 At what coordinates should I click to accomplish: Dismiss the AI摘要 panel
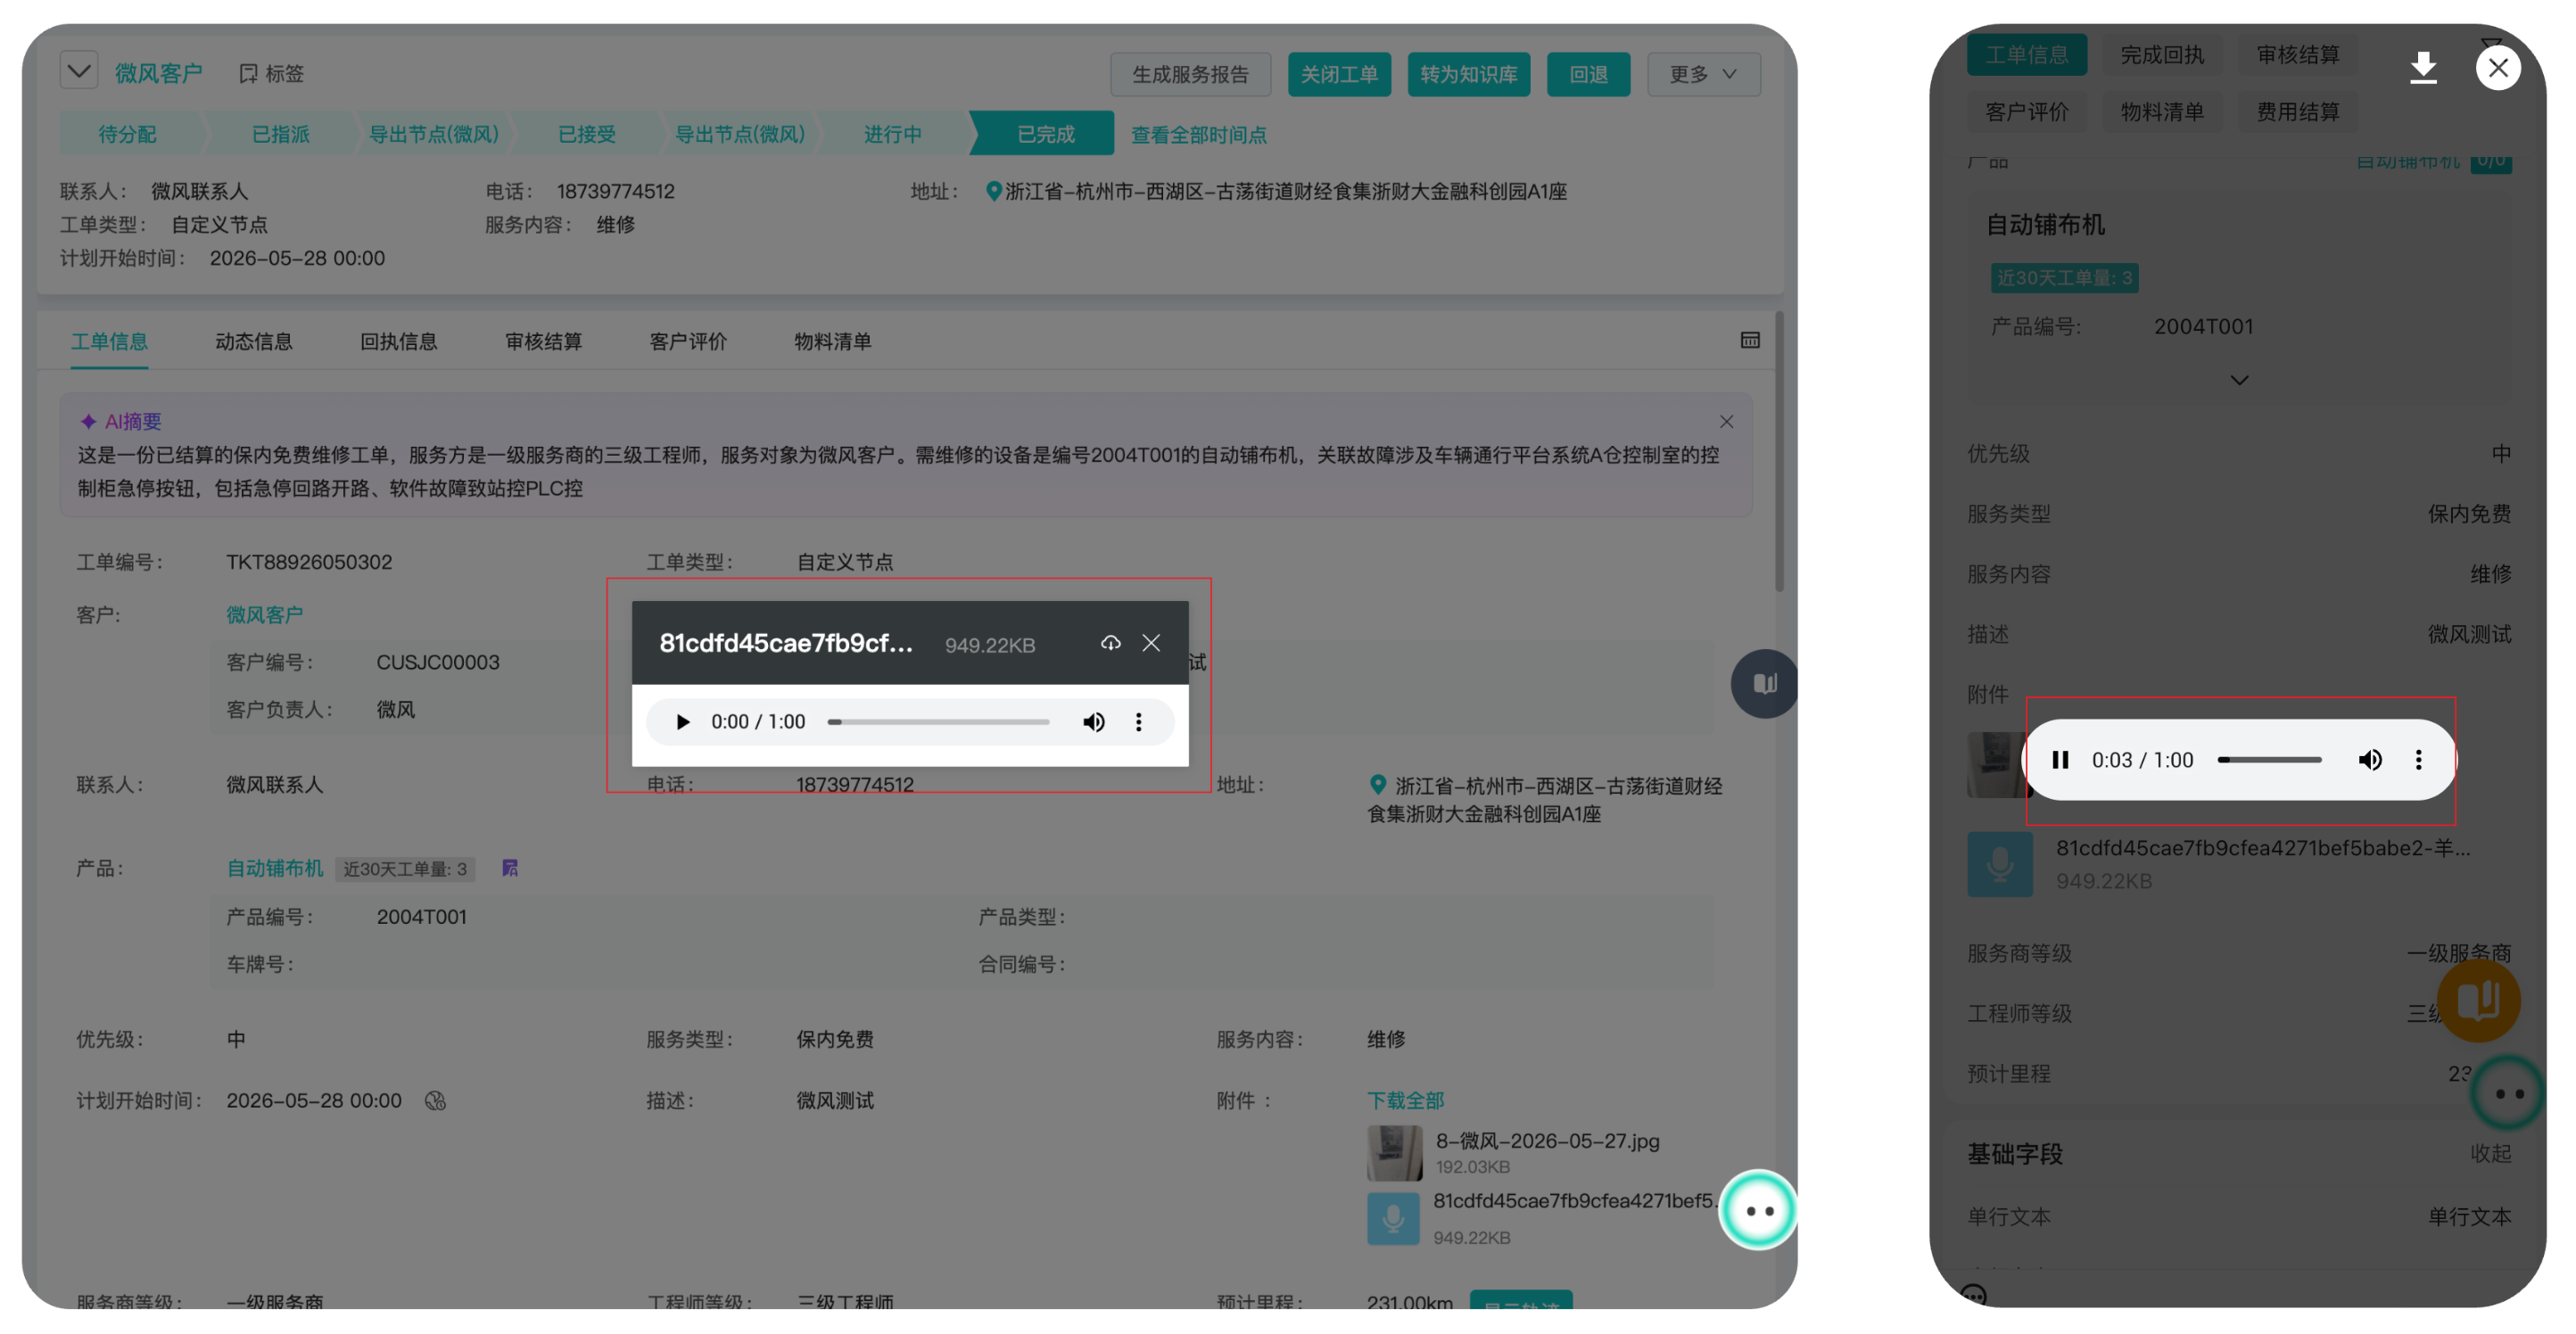1726,422
